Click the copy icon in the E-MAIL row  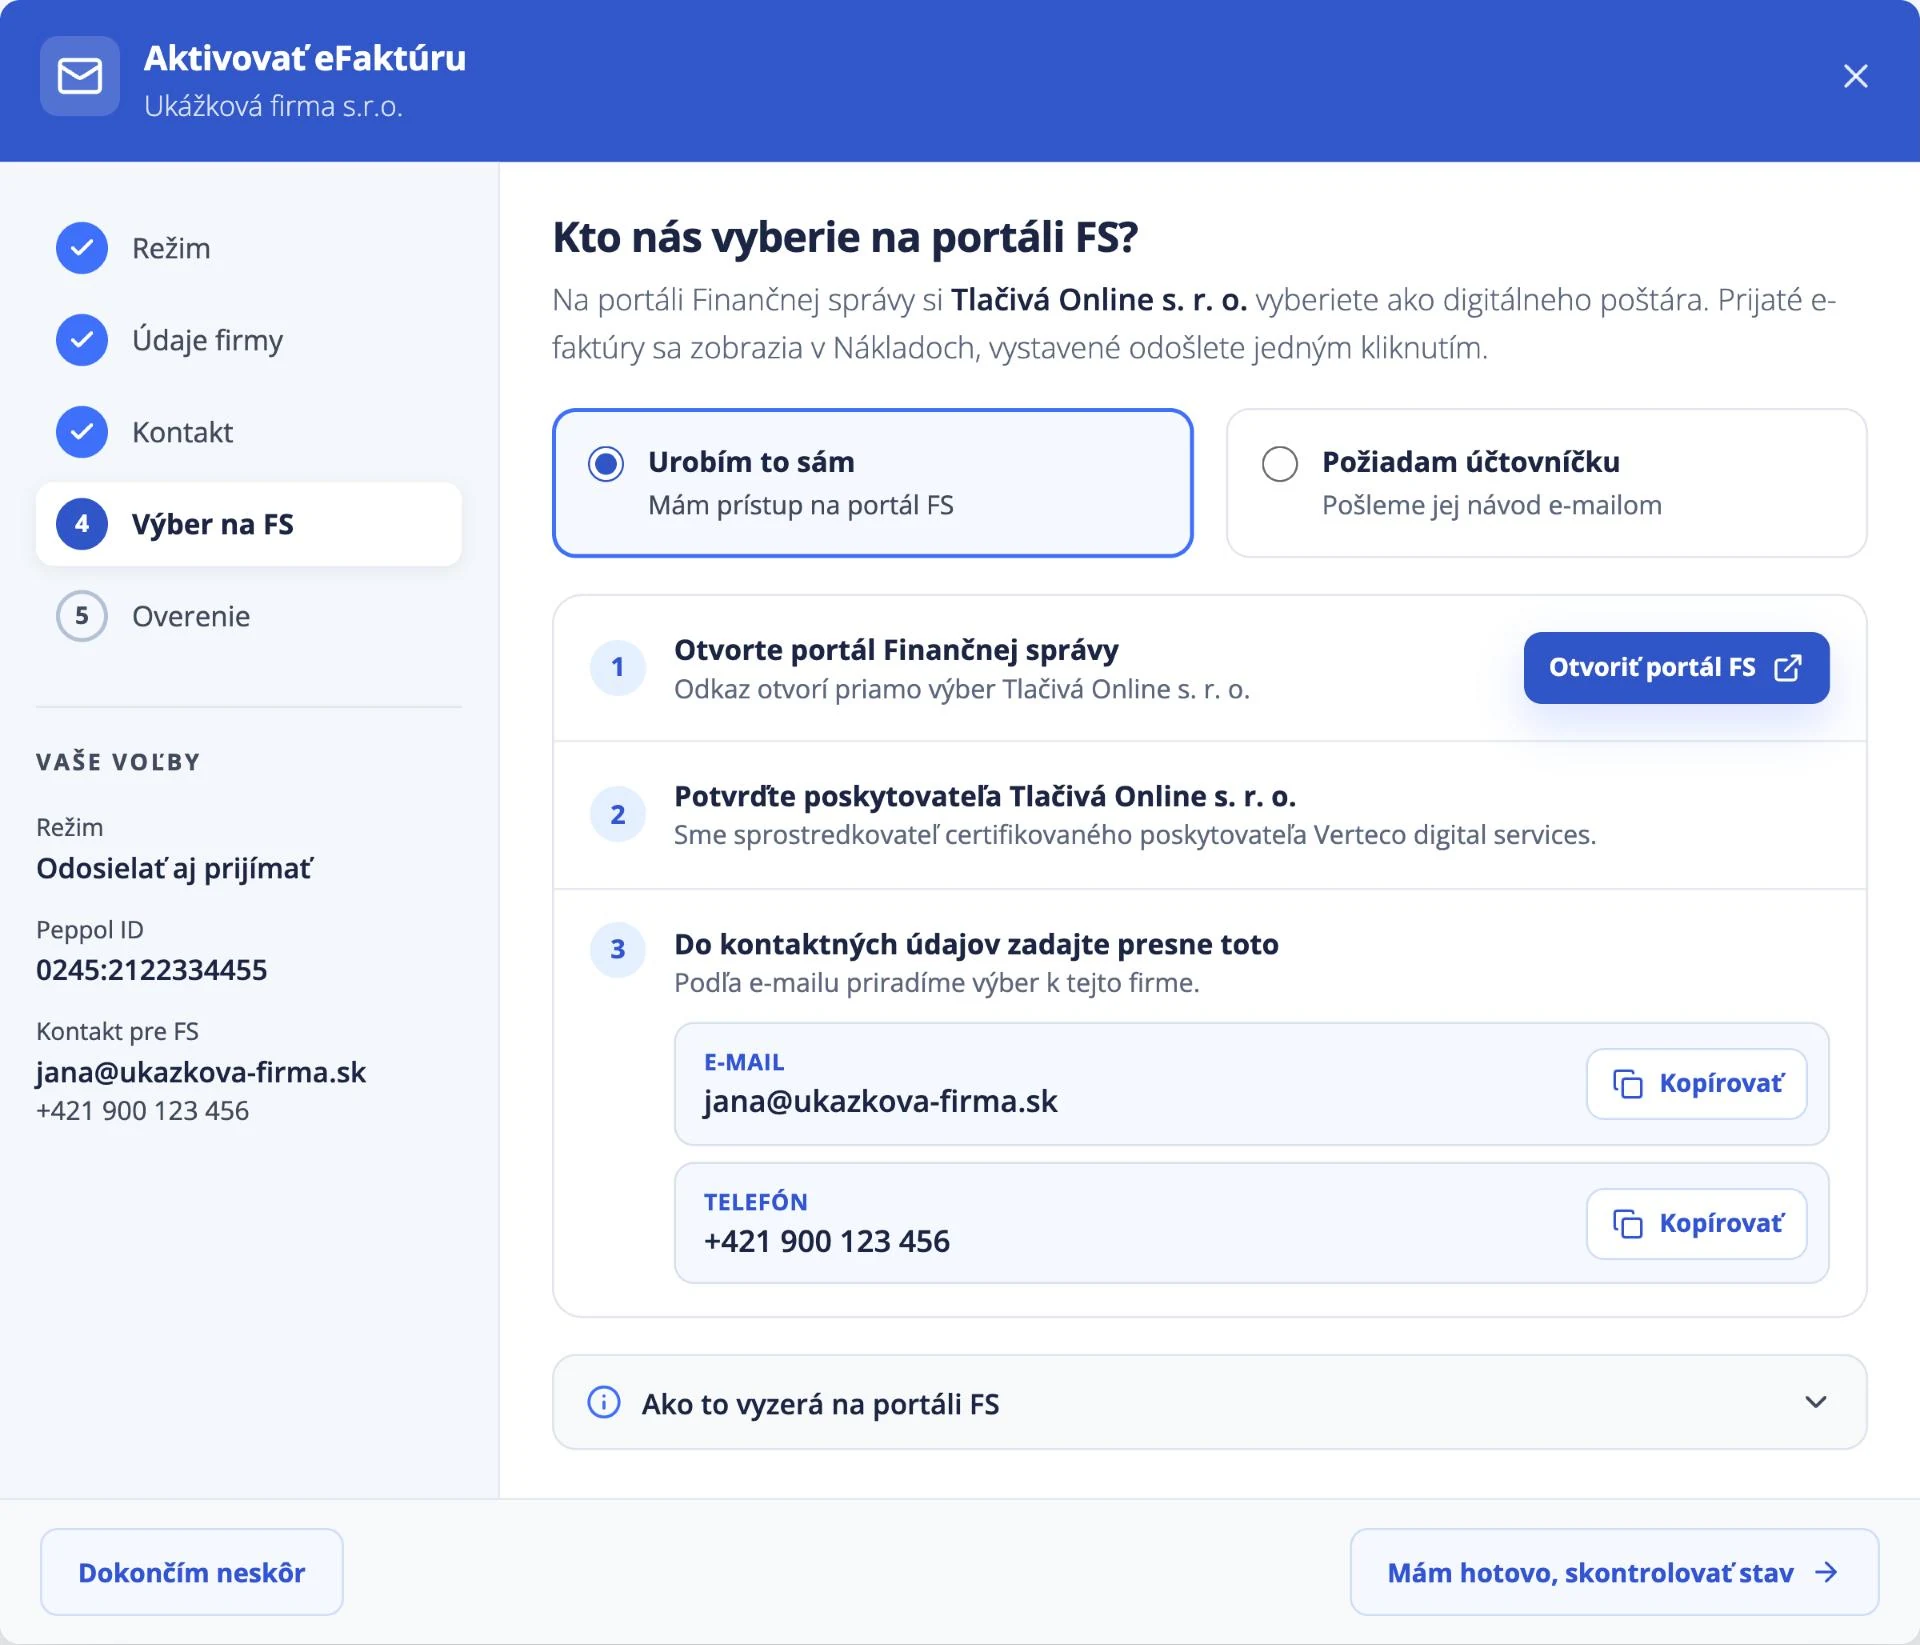click(1627, 1084)
